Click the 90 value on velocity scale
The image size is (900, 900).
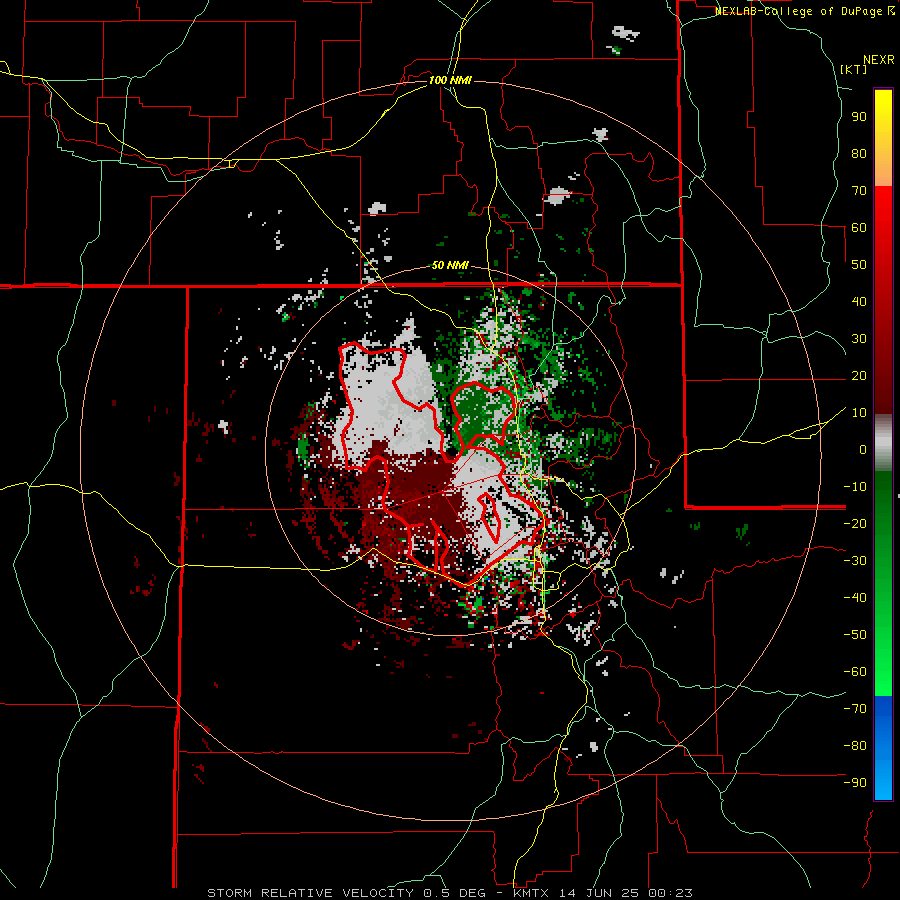[x=859, y=117]
